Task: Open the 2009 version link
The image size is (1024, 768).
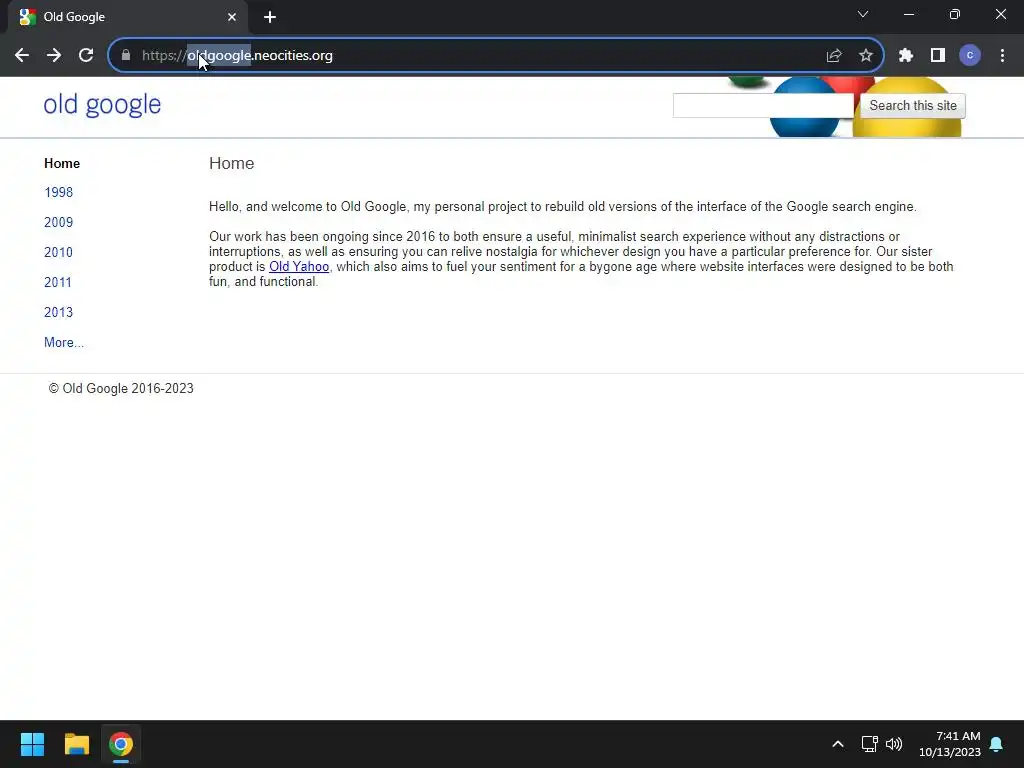Action: 59,223
